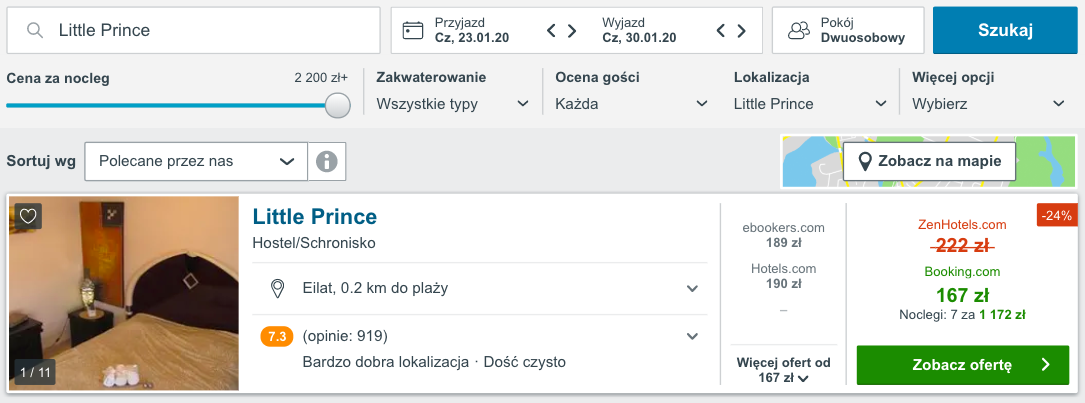Go to next check-in date
1085x403 pixels.
pos(572,30)
